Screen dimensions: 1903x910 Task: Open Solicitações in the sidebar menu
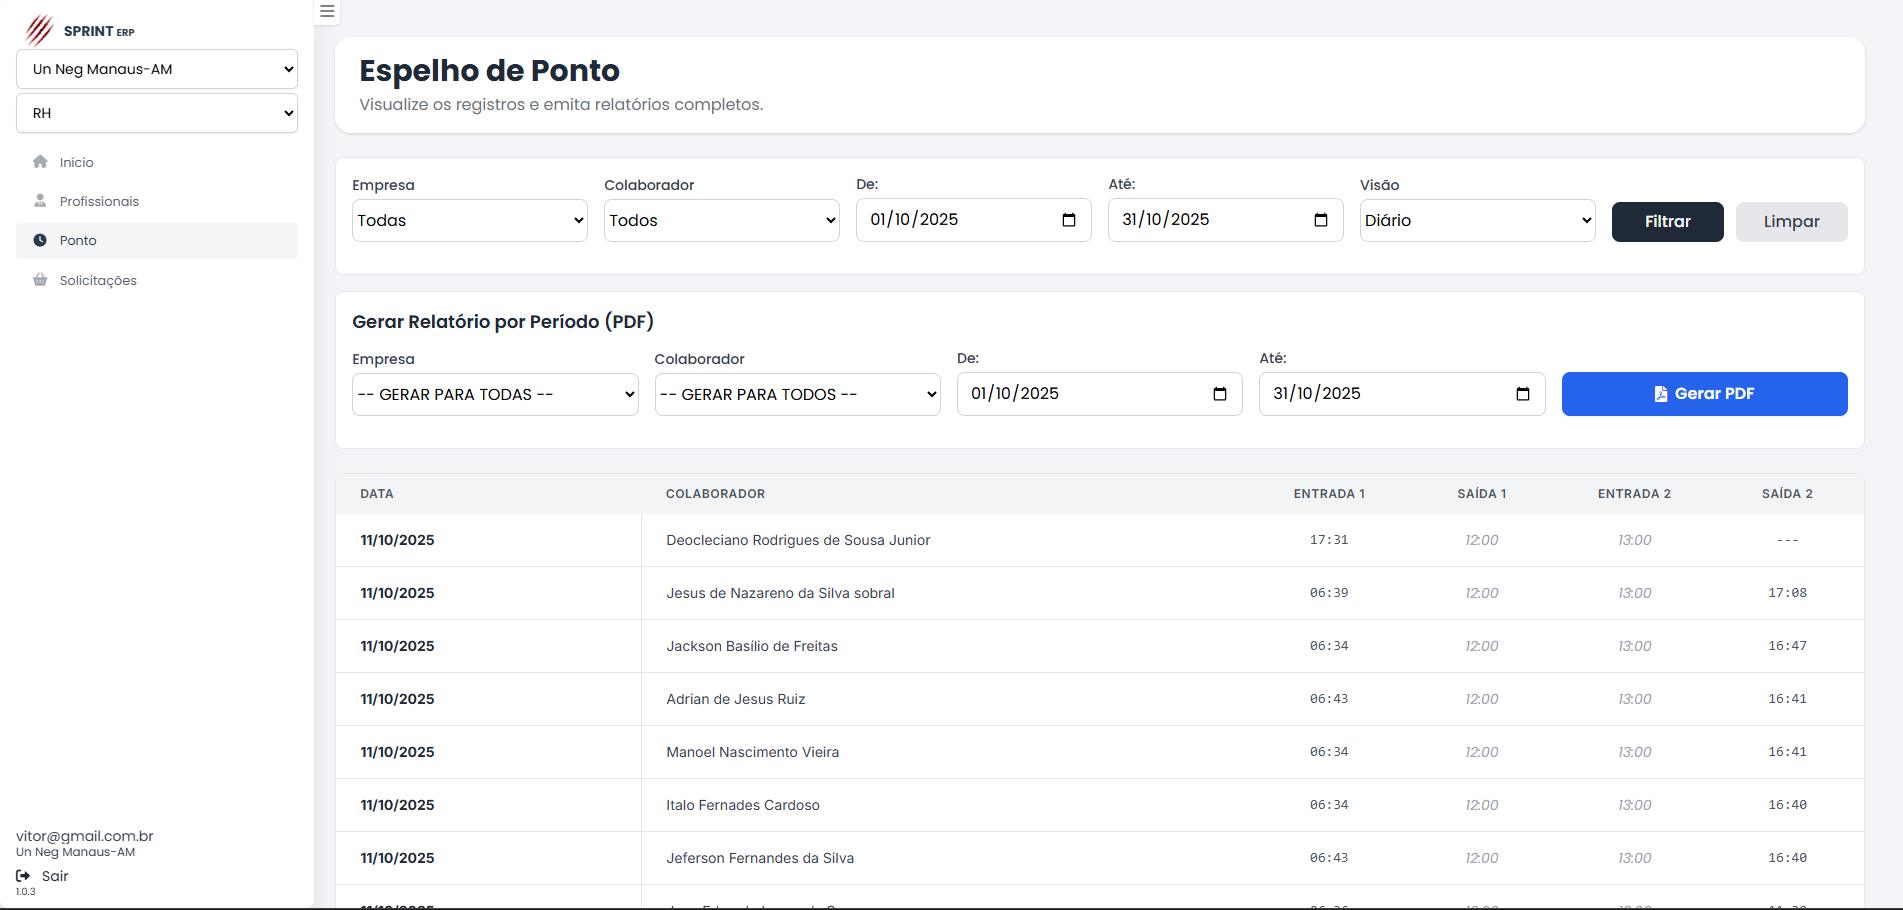98,280
